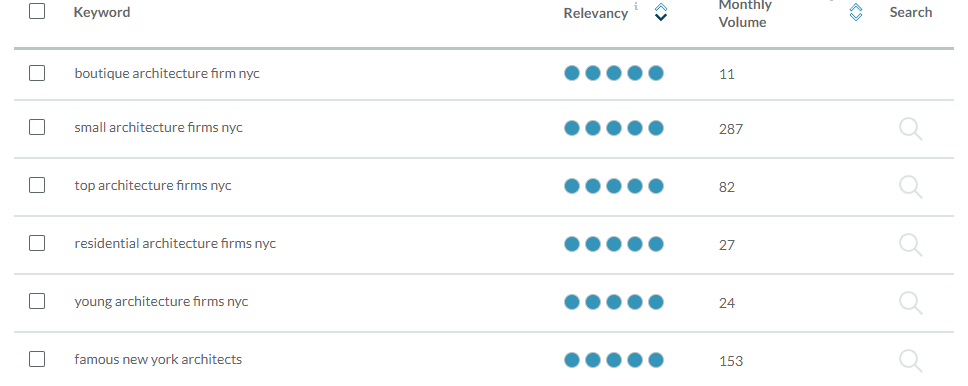
Task: Check small architecture firms nyc row
Action: tap(37, 127)
